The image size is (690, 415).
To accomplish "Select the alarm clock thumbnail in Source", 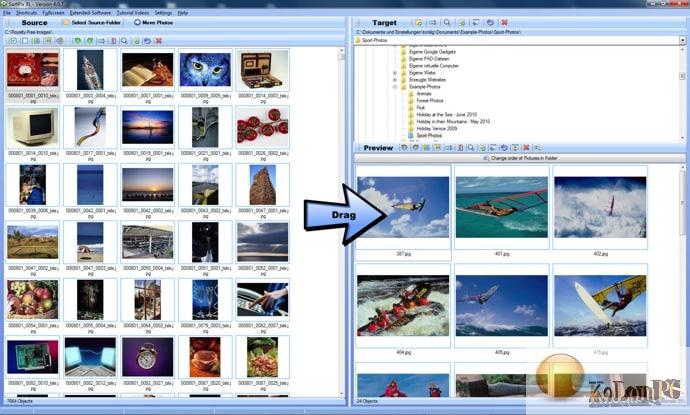I will coord(147,357).
